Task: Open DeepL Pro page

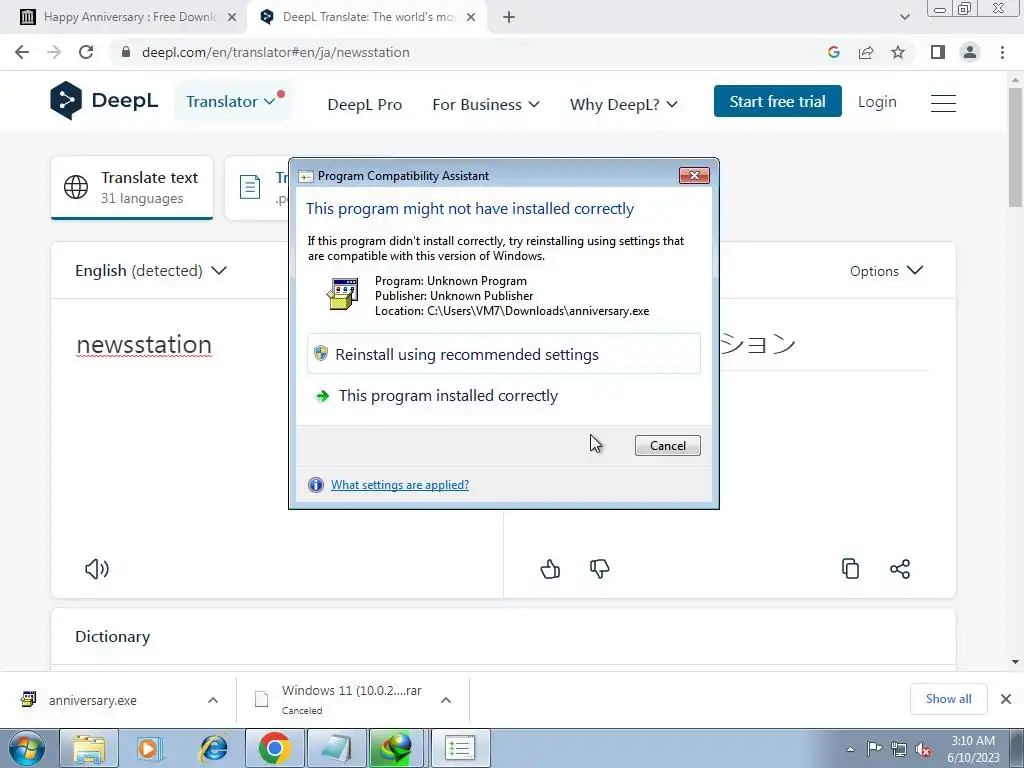Action: click(x=364, y=104)
